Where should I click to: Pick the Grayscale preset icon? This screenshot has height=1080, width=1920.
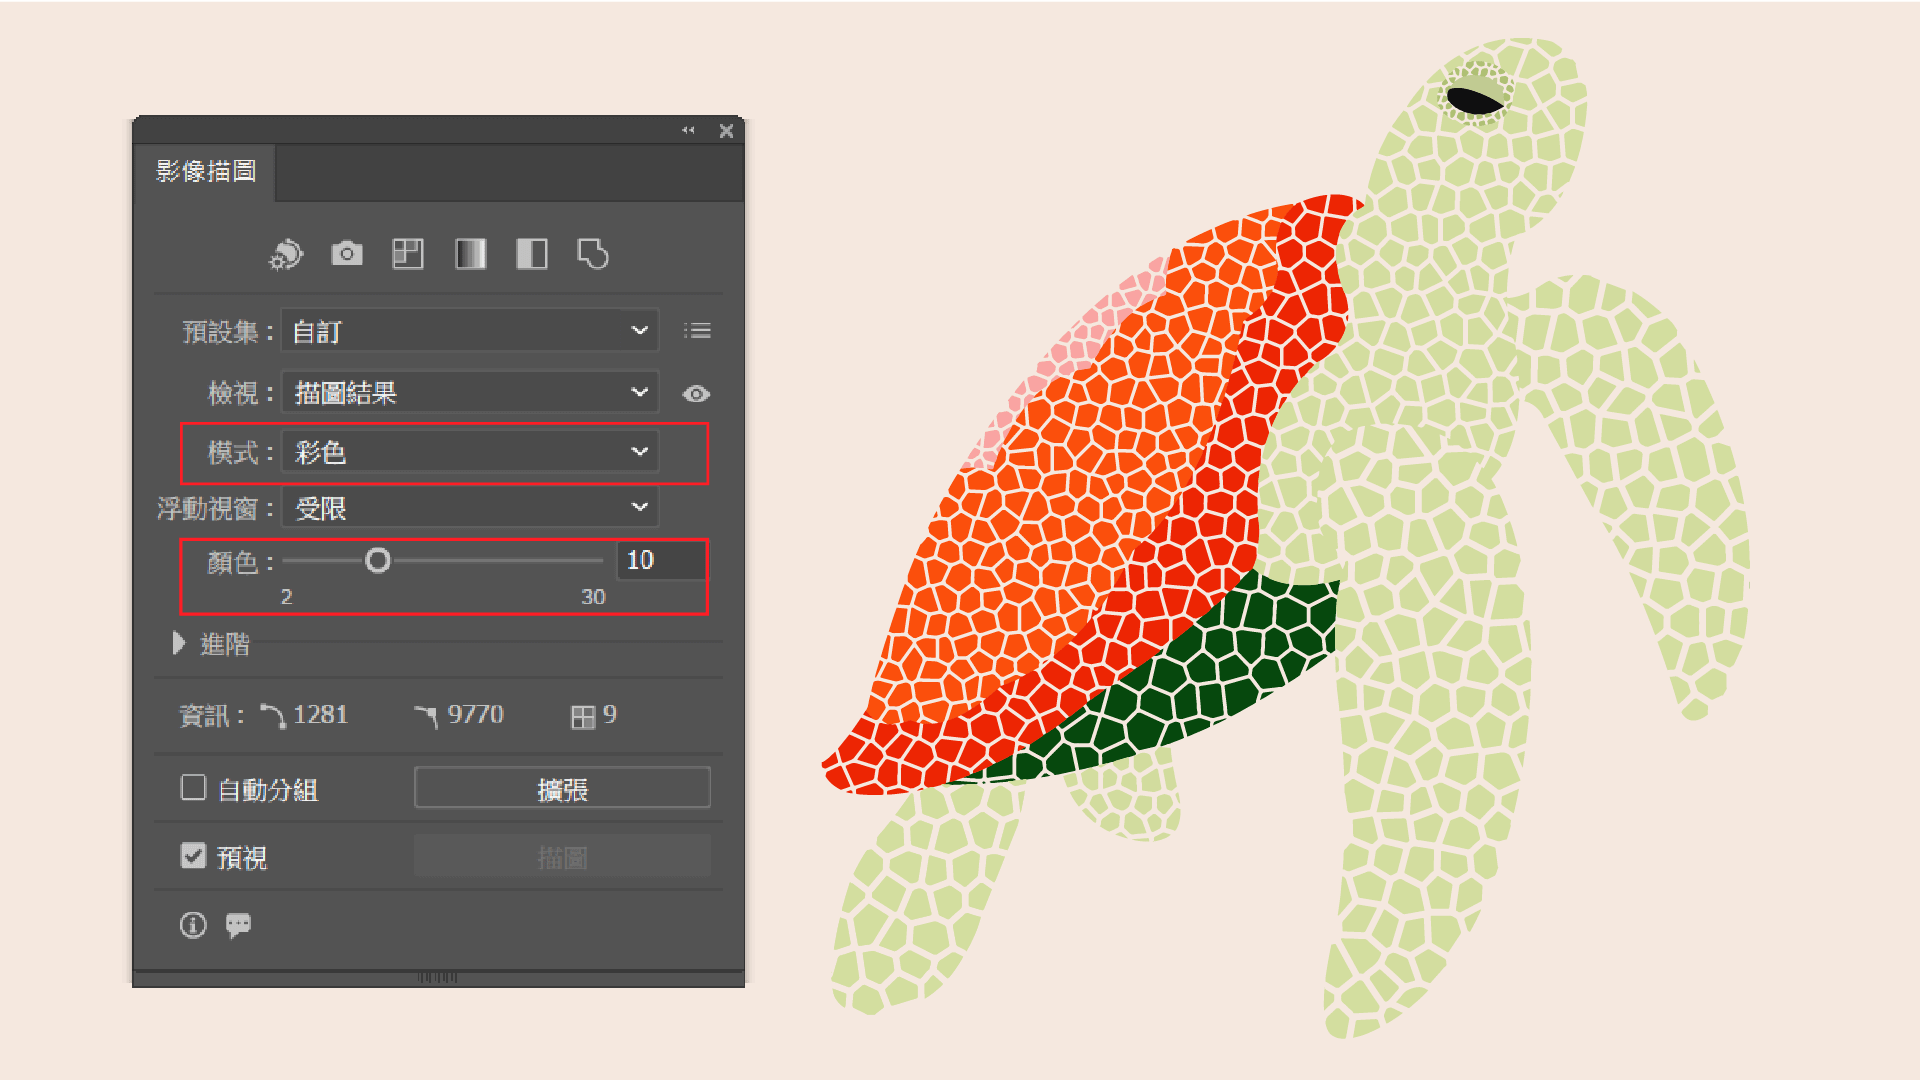pos(470,254)
